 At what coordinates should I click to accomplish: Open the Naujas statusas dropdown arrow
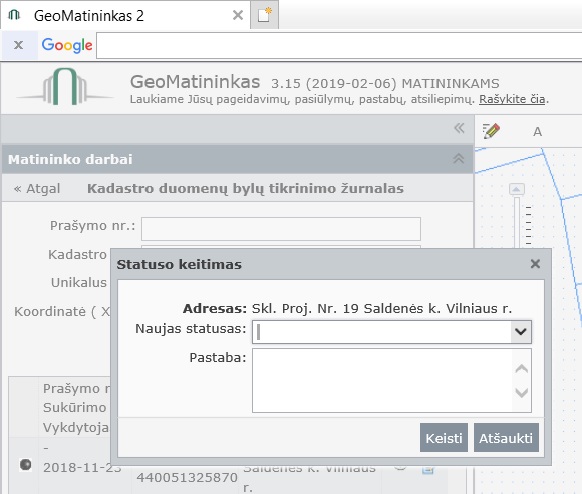click(521, 331)
